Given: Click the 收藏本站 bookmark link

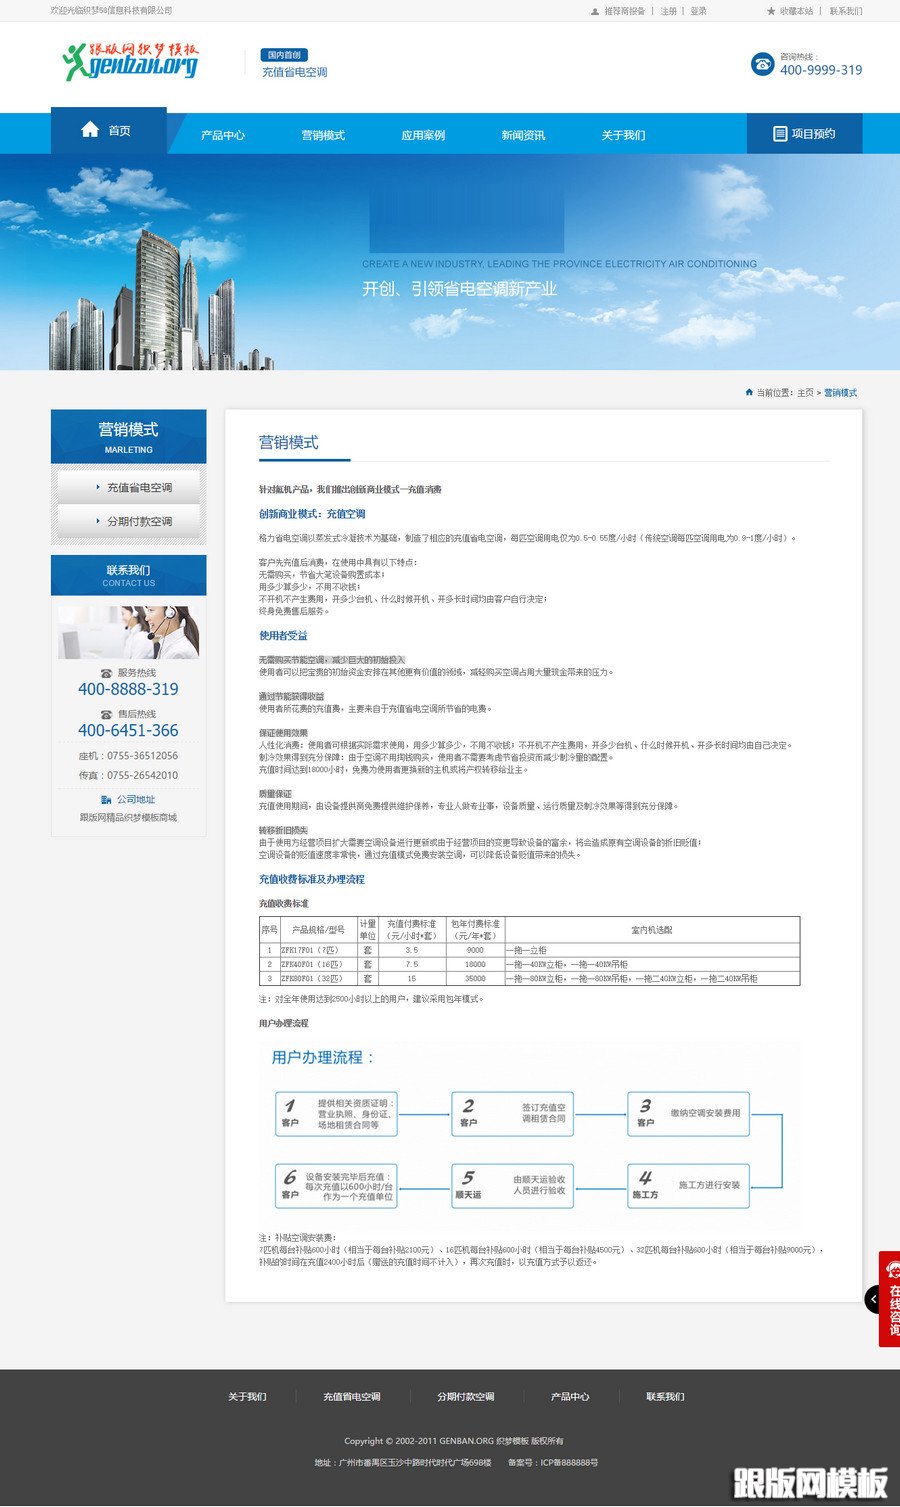Looking at the screenshot, I should [x=796, y=12].
